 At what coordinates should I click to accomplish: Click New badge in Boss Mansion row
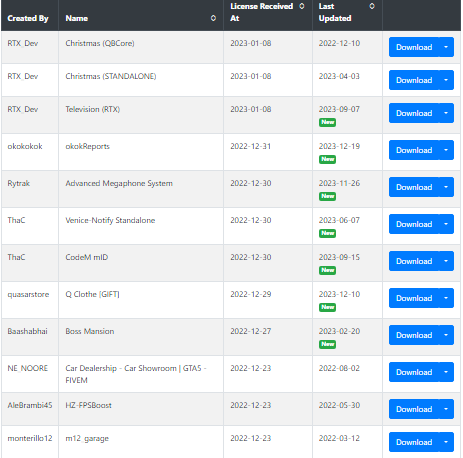coord(327,344)
